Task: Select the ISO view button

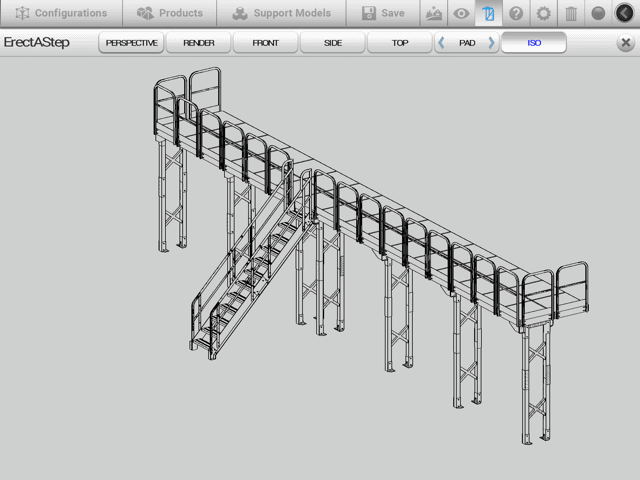Action: click(533, 43)
